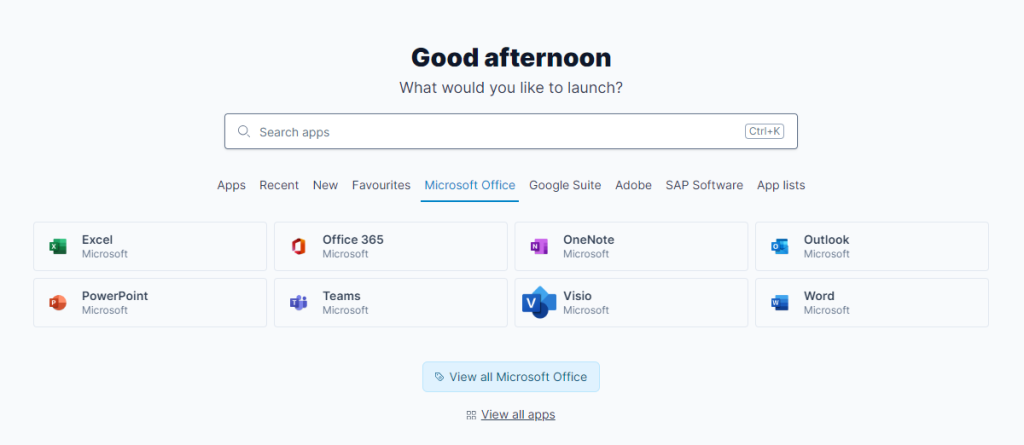This screenshot has width=1024, height=445.
Task: Click the Visio app icon
Action: click(x=539, y=302)
